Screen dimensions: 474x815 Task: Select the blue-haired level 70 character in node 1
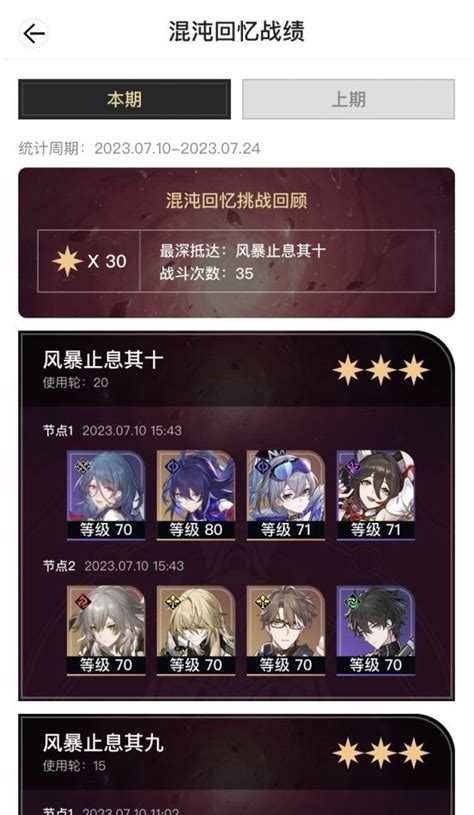106,495
